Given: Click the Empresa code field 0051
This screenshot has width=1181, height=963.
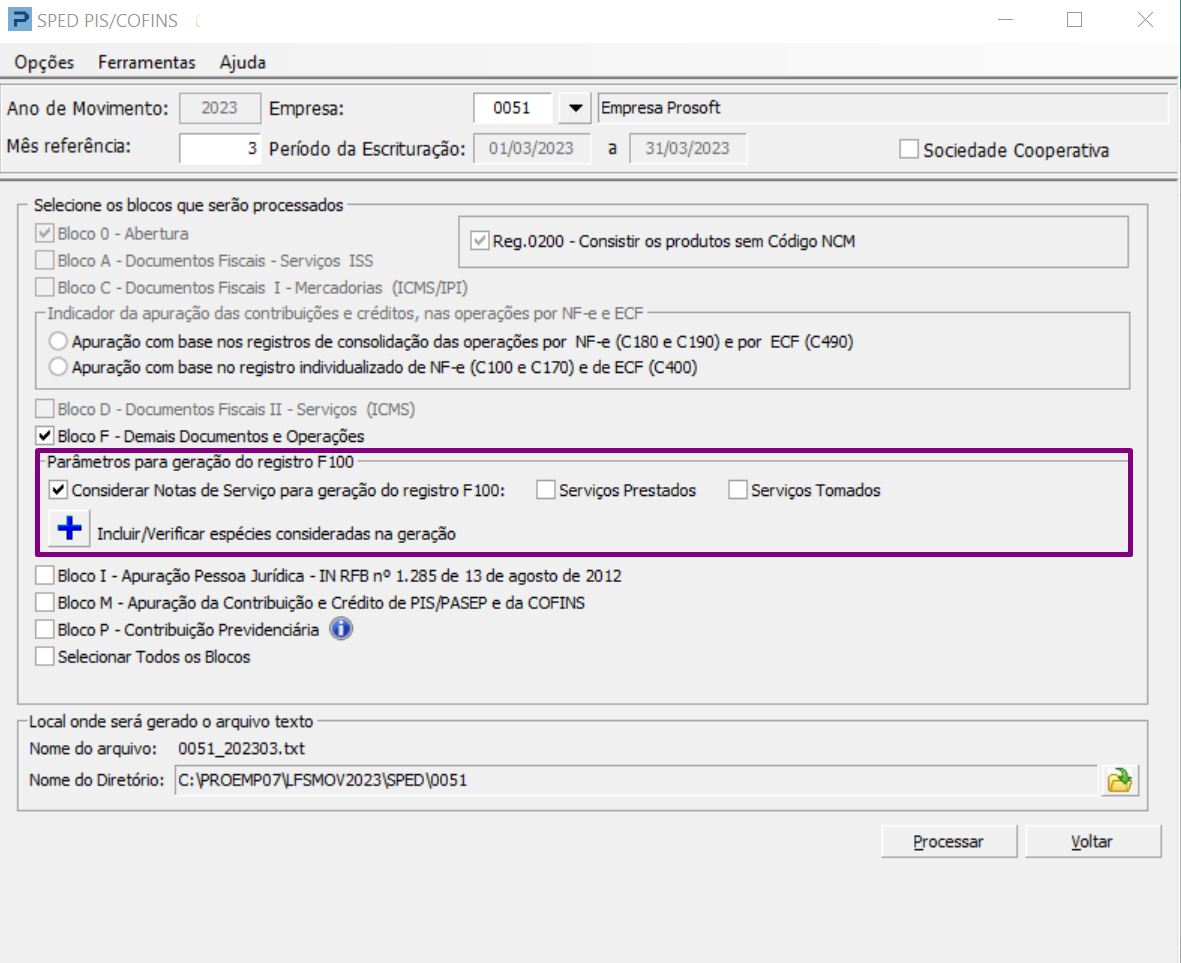Looking at the screenshot, I should 513,108.
